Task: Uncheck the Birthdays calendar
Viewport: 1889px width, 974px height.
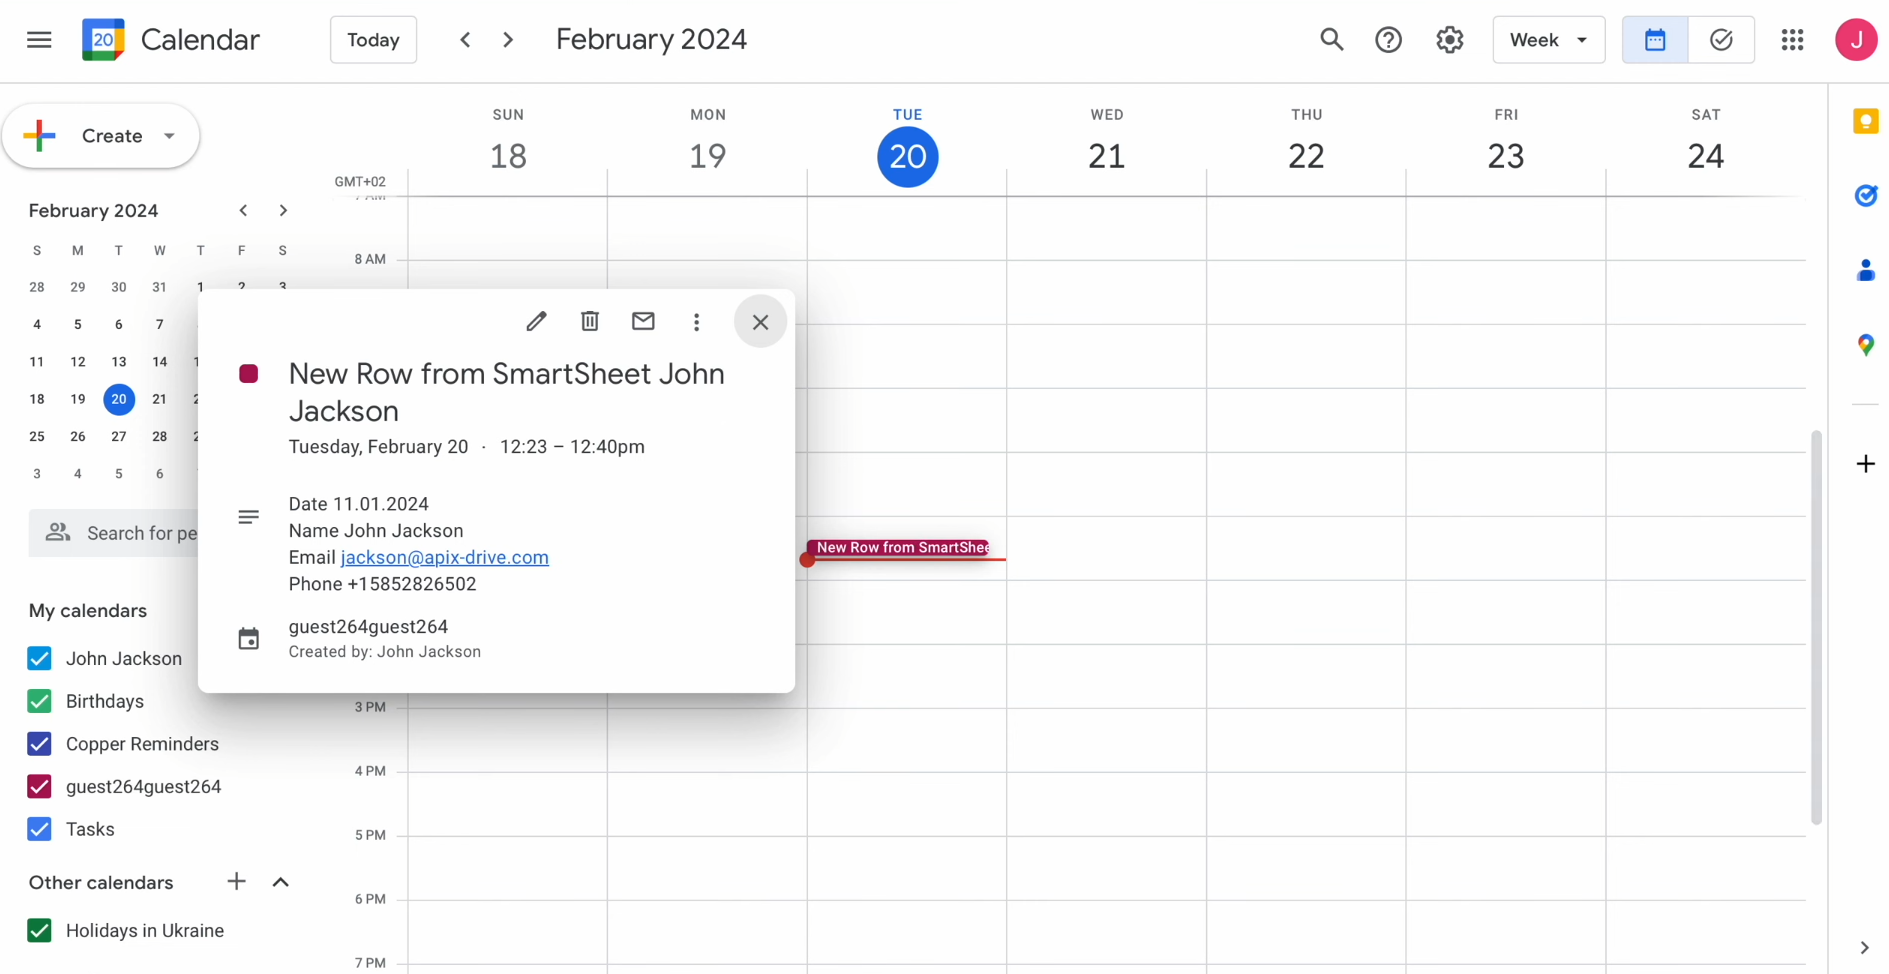Action: (39, 701)
